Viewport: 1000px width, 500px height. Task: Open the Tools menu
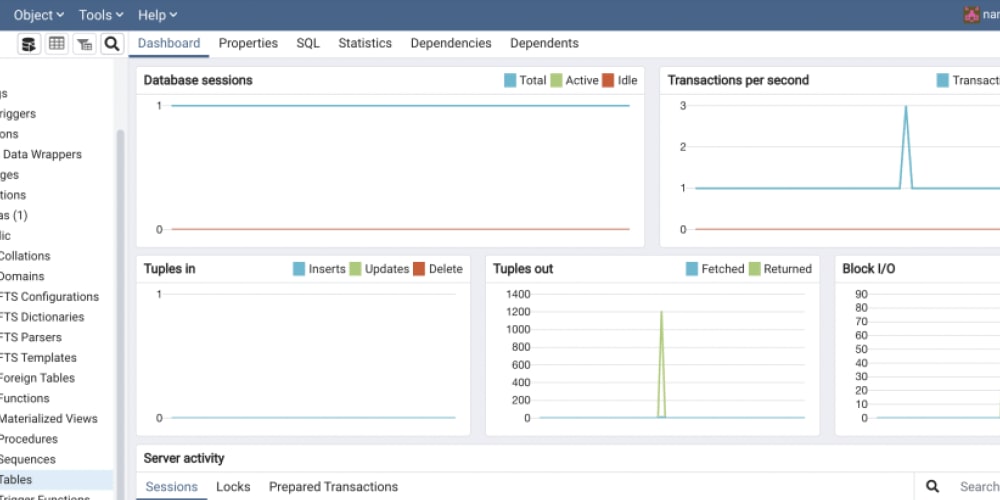click(x=101, y=15)
